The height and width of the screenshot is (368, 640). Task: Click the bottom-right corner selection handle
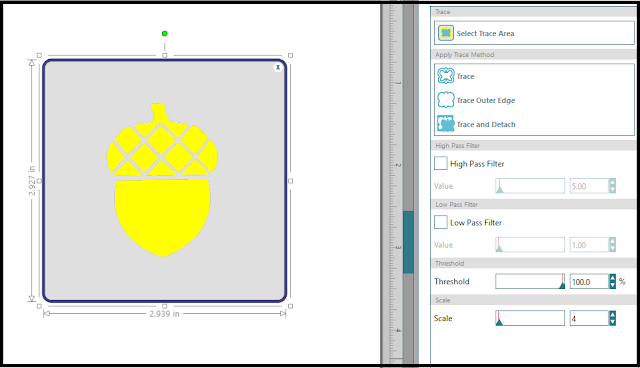point(291,306)
